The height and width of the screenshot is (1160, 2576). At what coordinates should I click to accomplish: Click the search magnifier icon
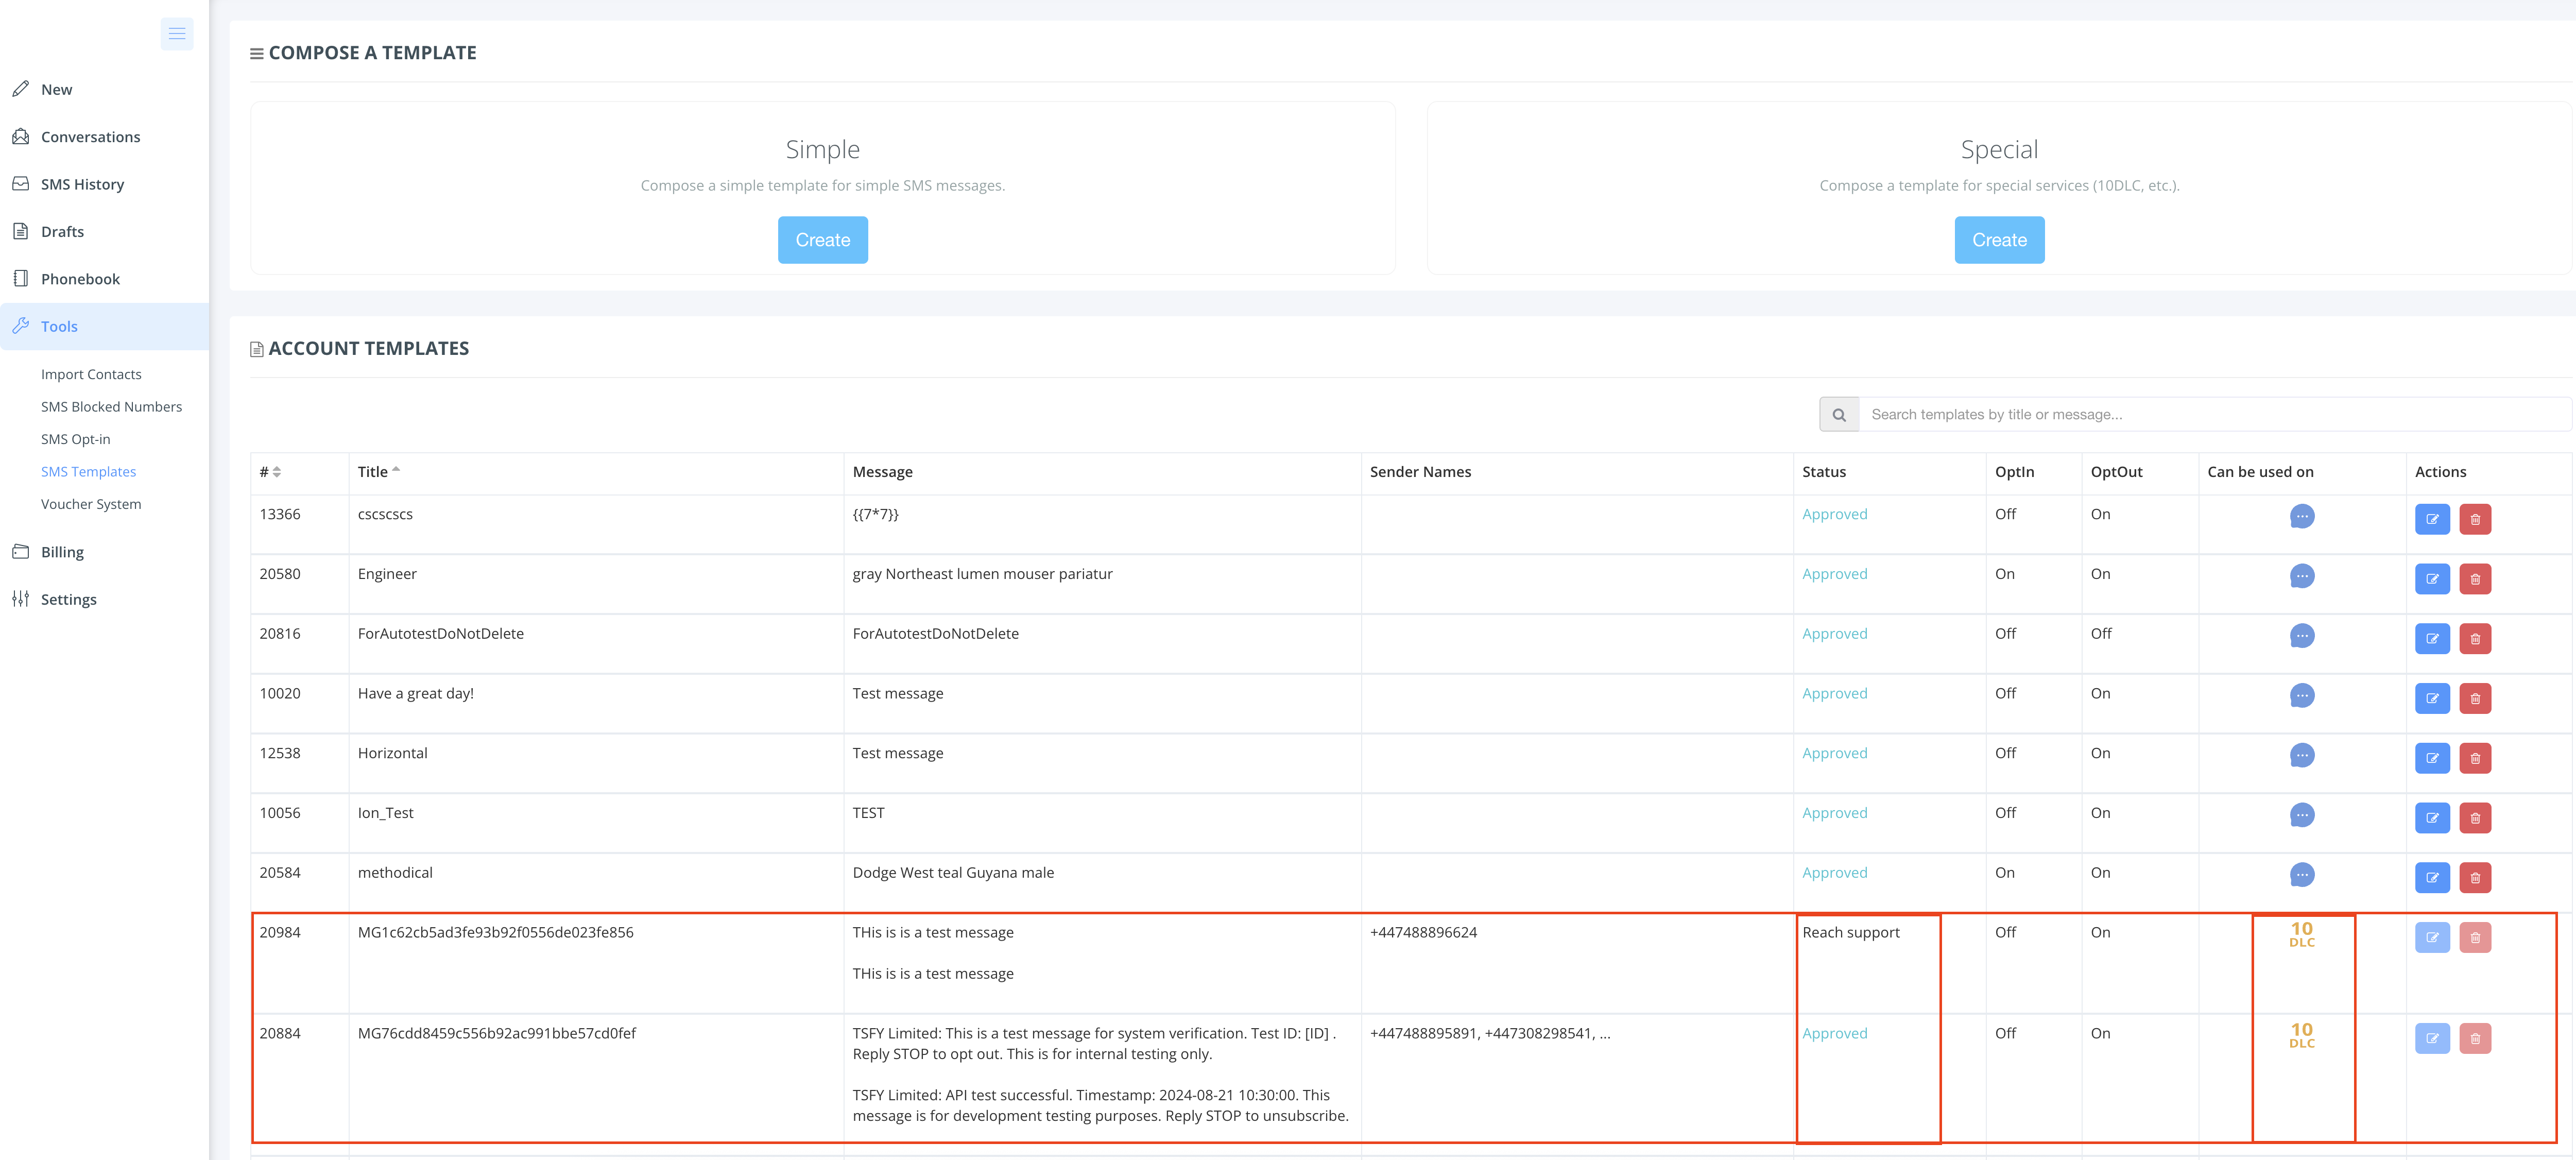coord(1839,415)
